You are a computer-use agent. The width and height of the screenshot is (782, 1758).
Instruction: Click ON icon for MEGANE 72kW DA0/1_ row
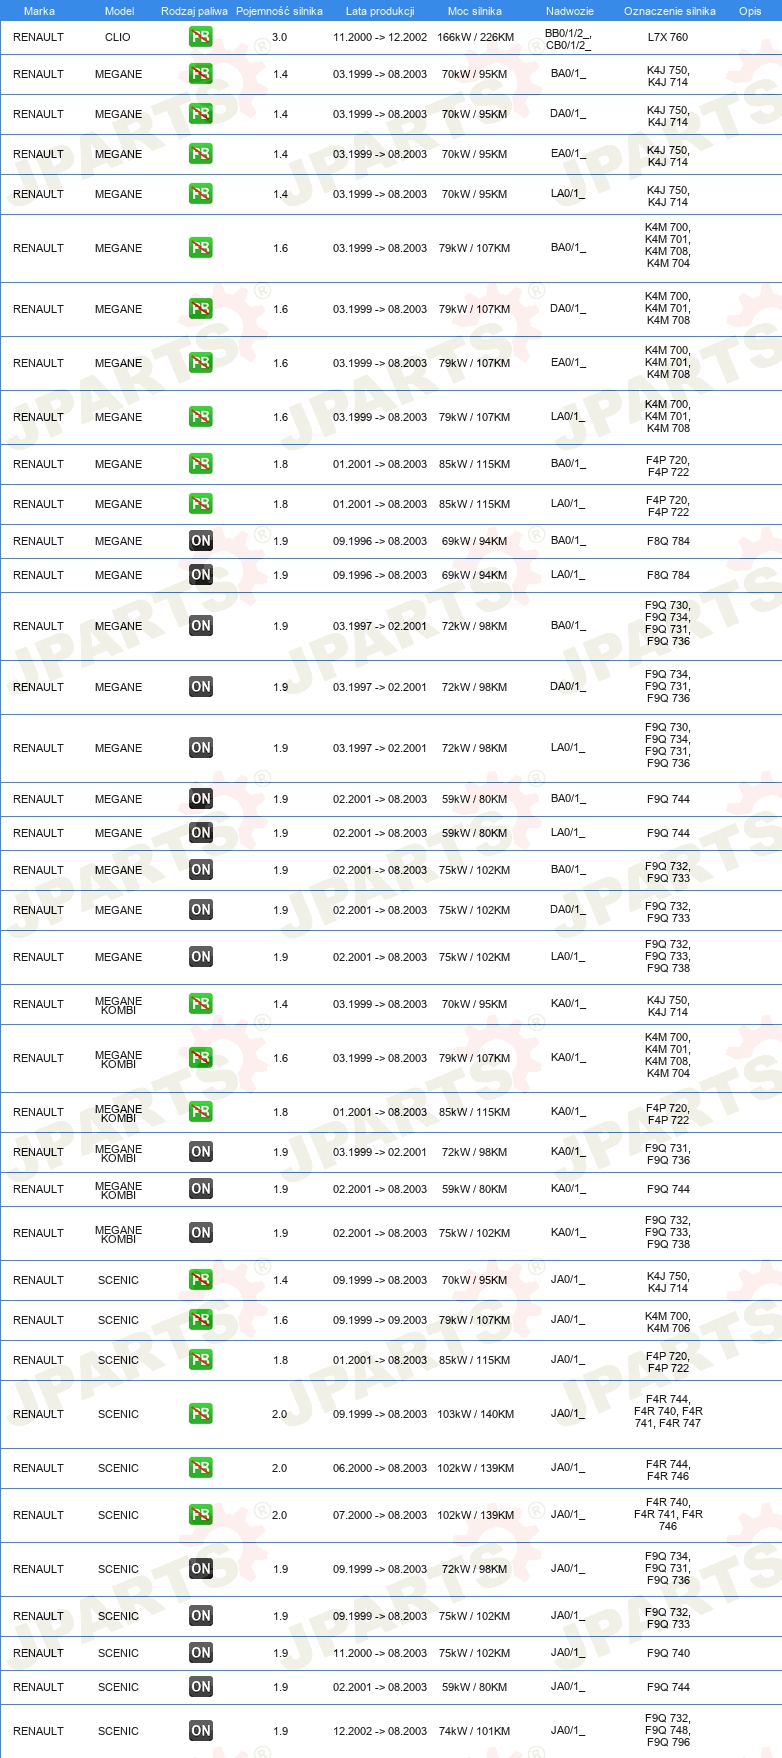click(201, 687)
